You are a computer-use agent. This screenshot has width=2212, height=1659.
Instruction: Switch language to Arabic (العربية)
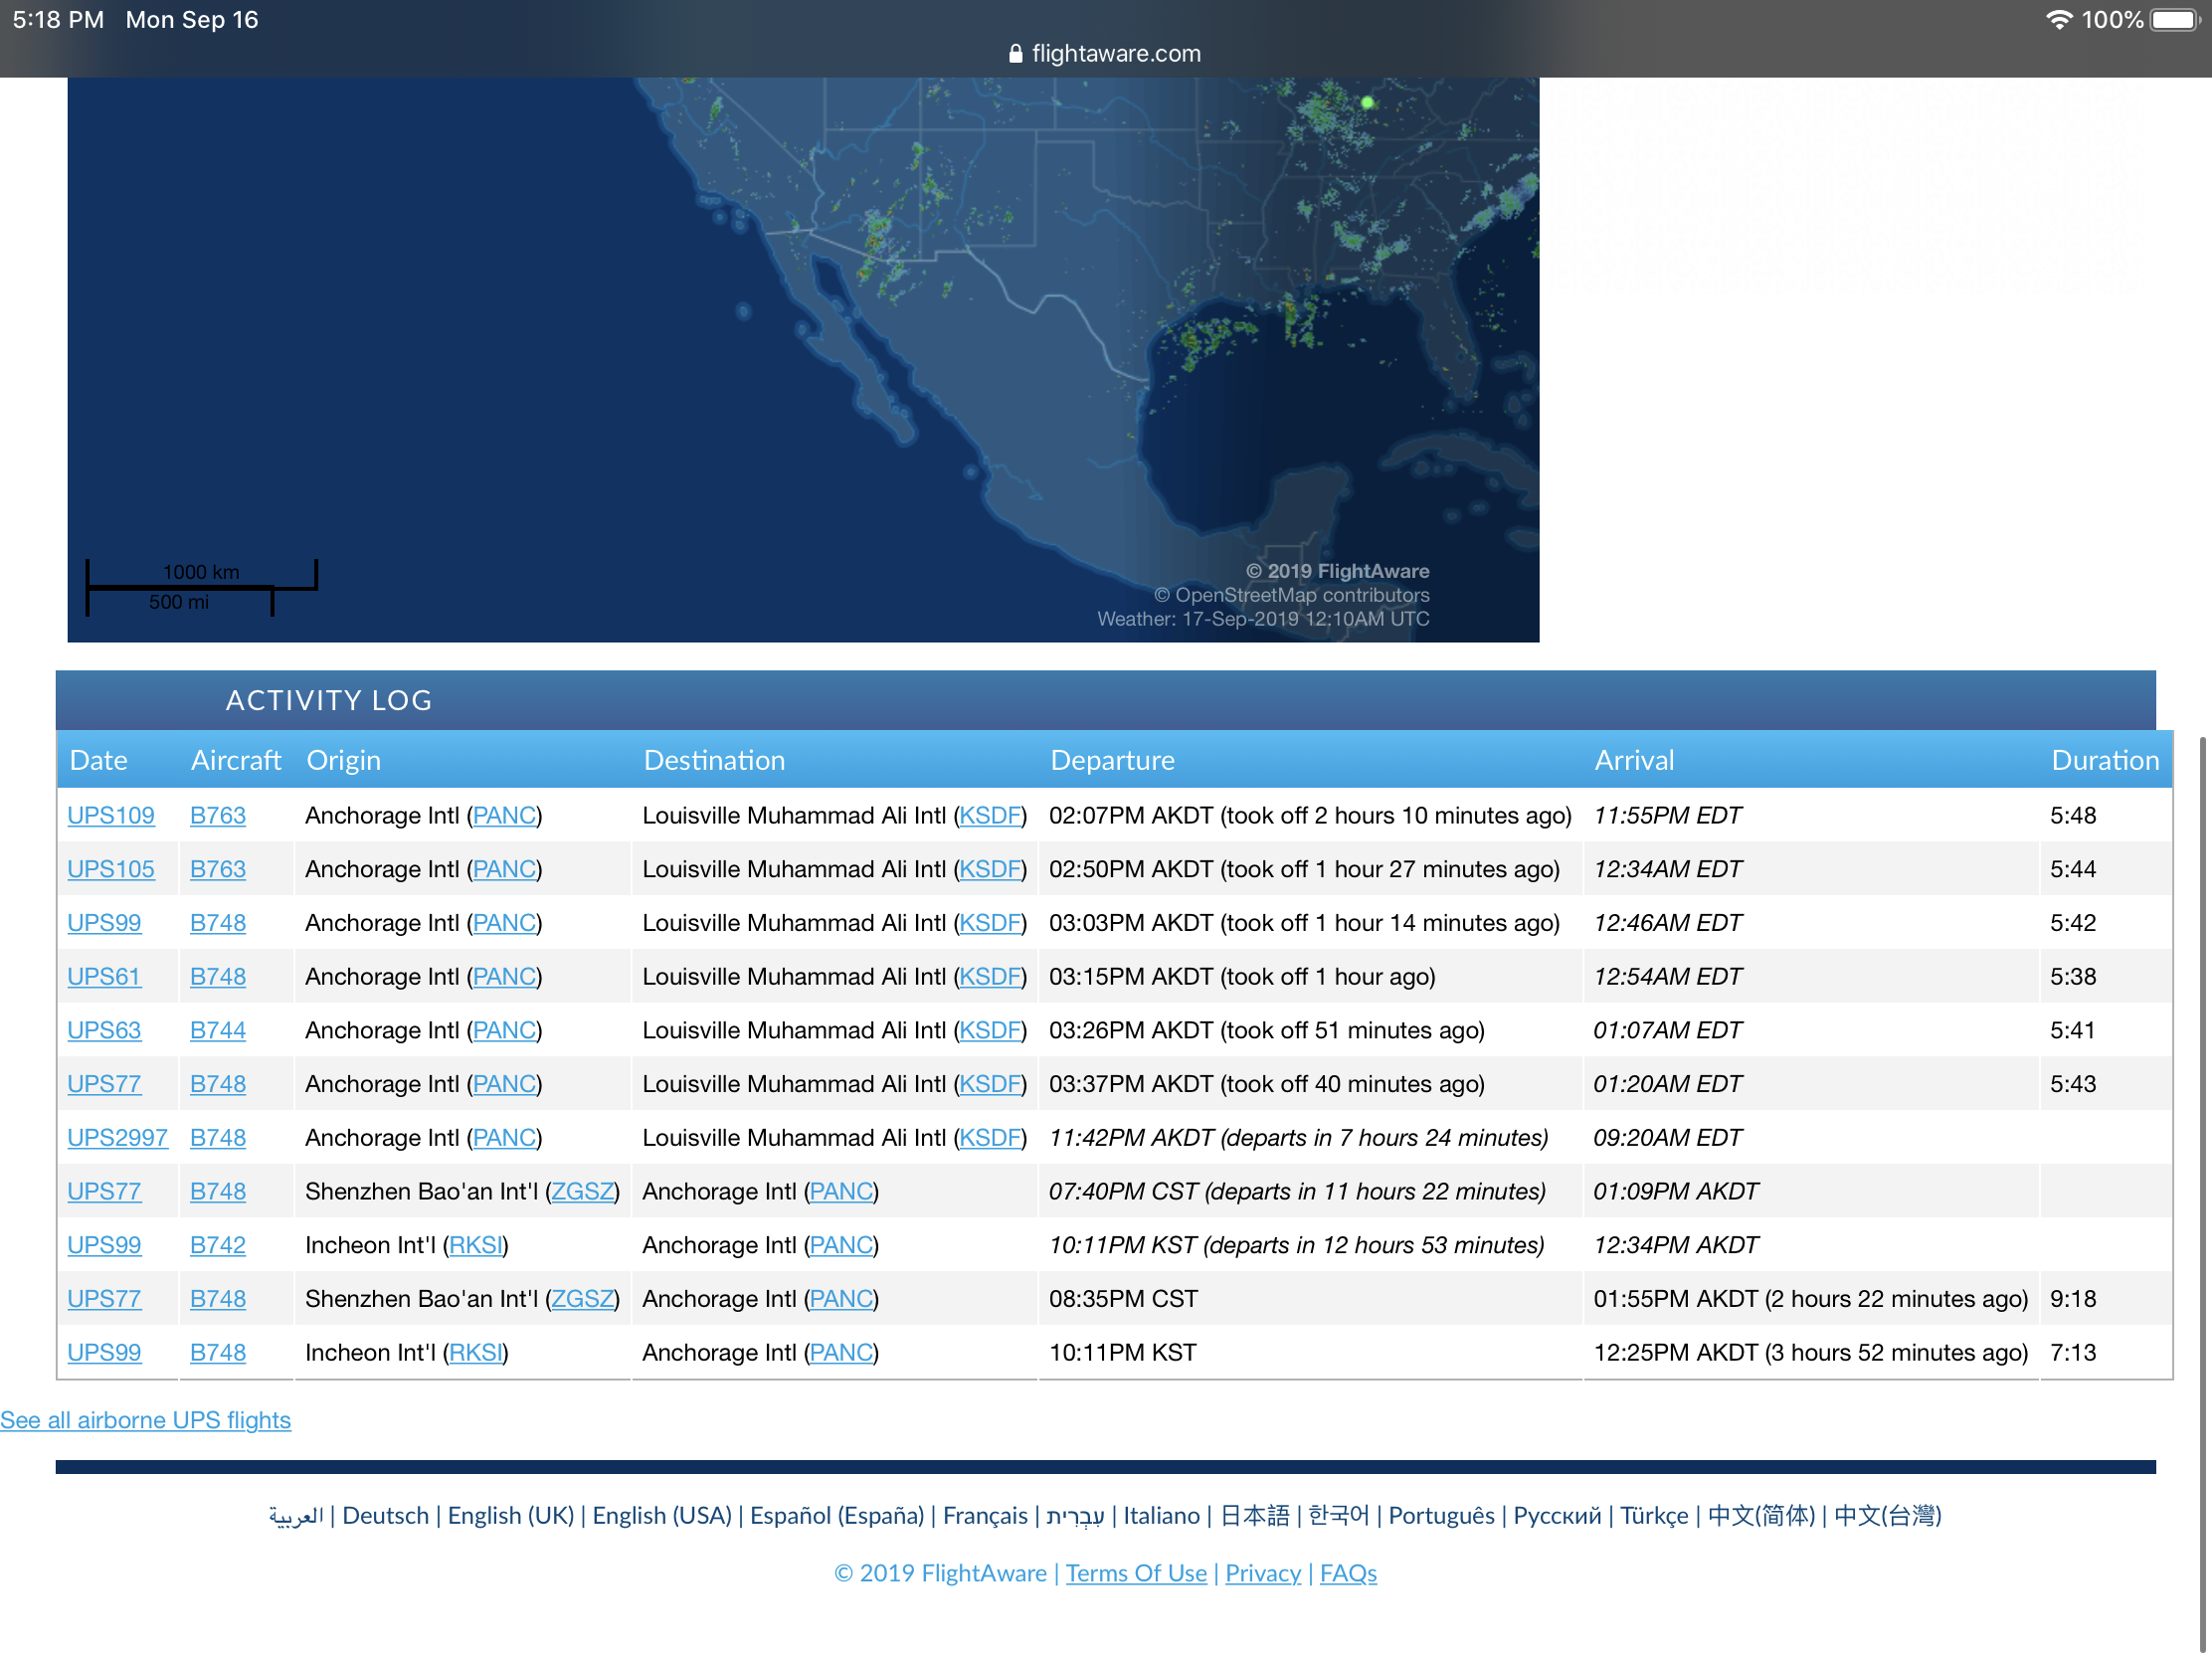296,1516
